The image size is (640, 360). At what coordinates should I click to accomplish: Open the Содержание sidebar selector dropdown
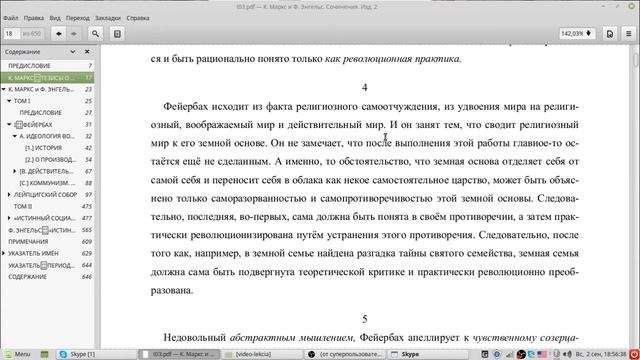click(73, 52)
